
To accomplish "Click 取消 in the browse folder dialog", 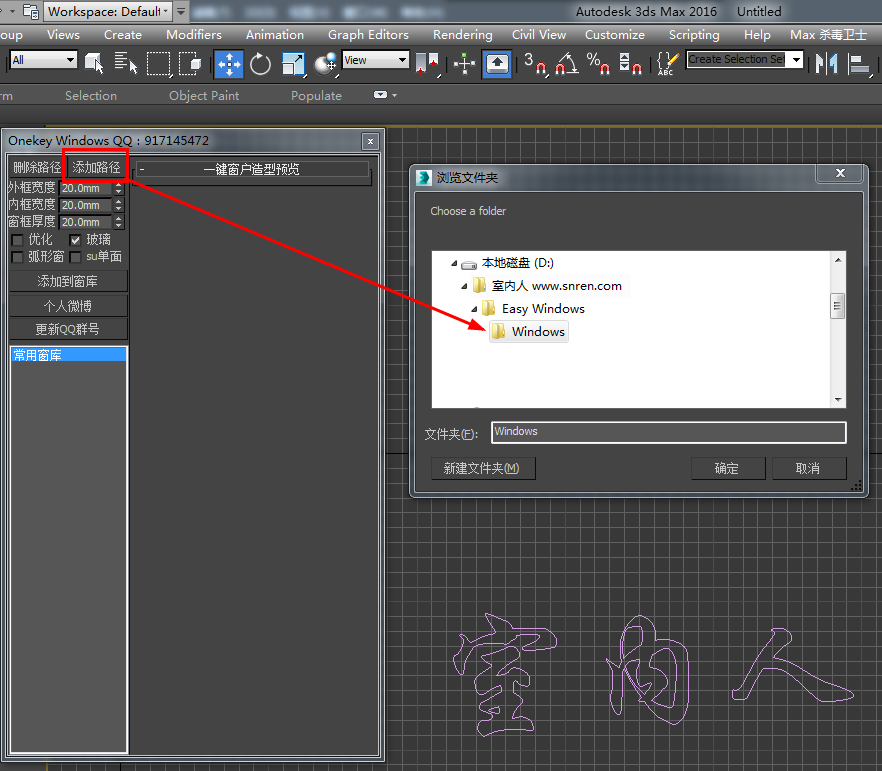I will (808, 468).
